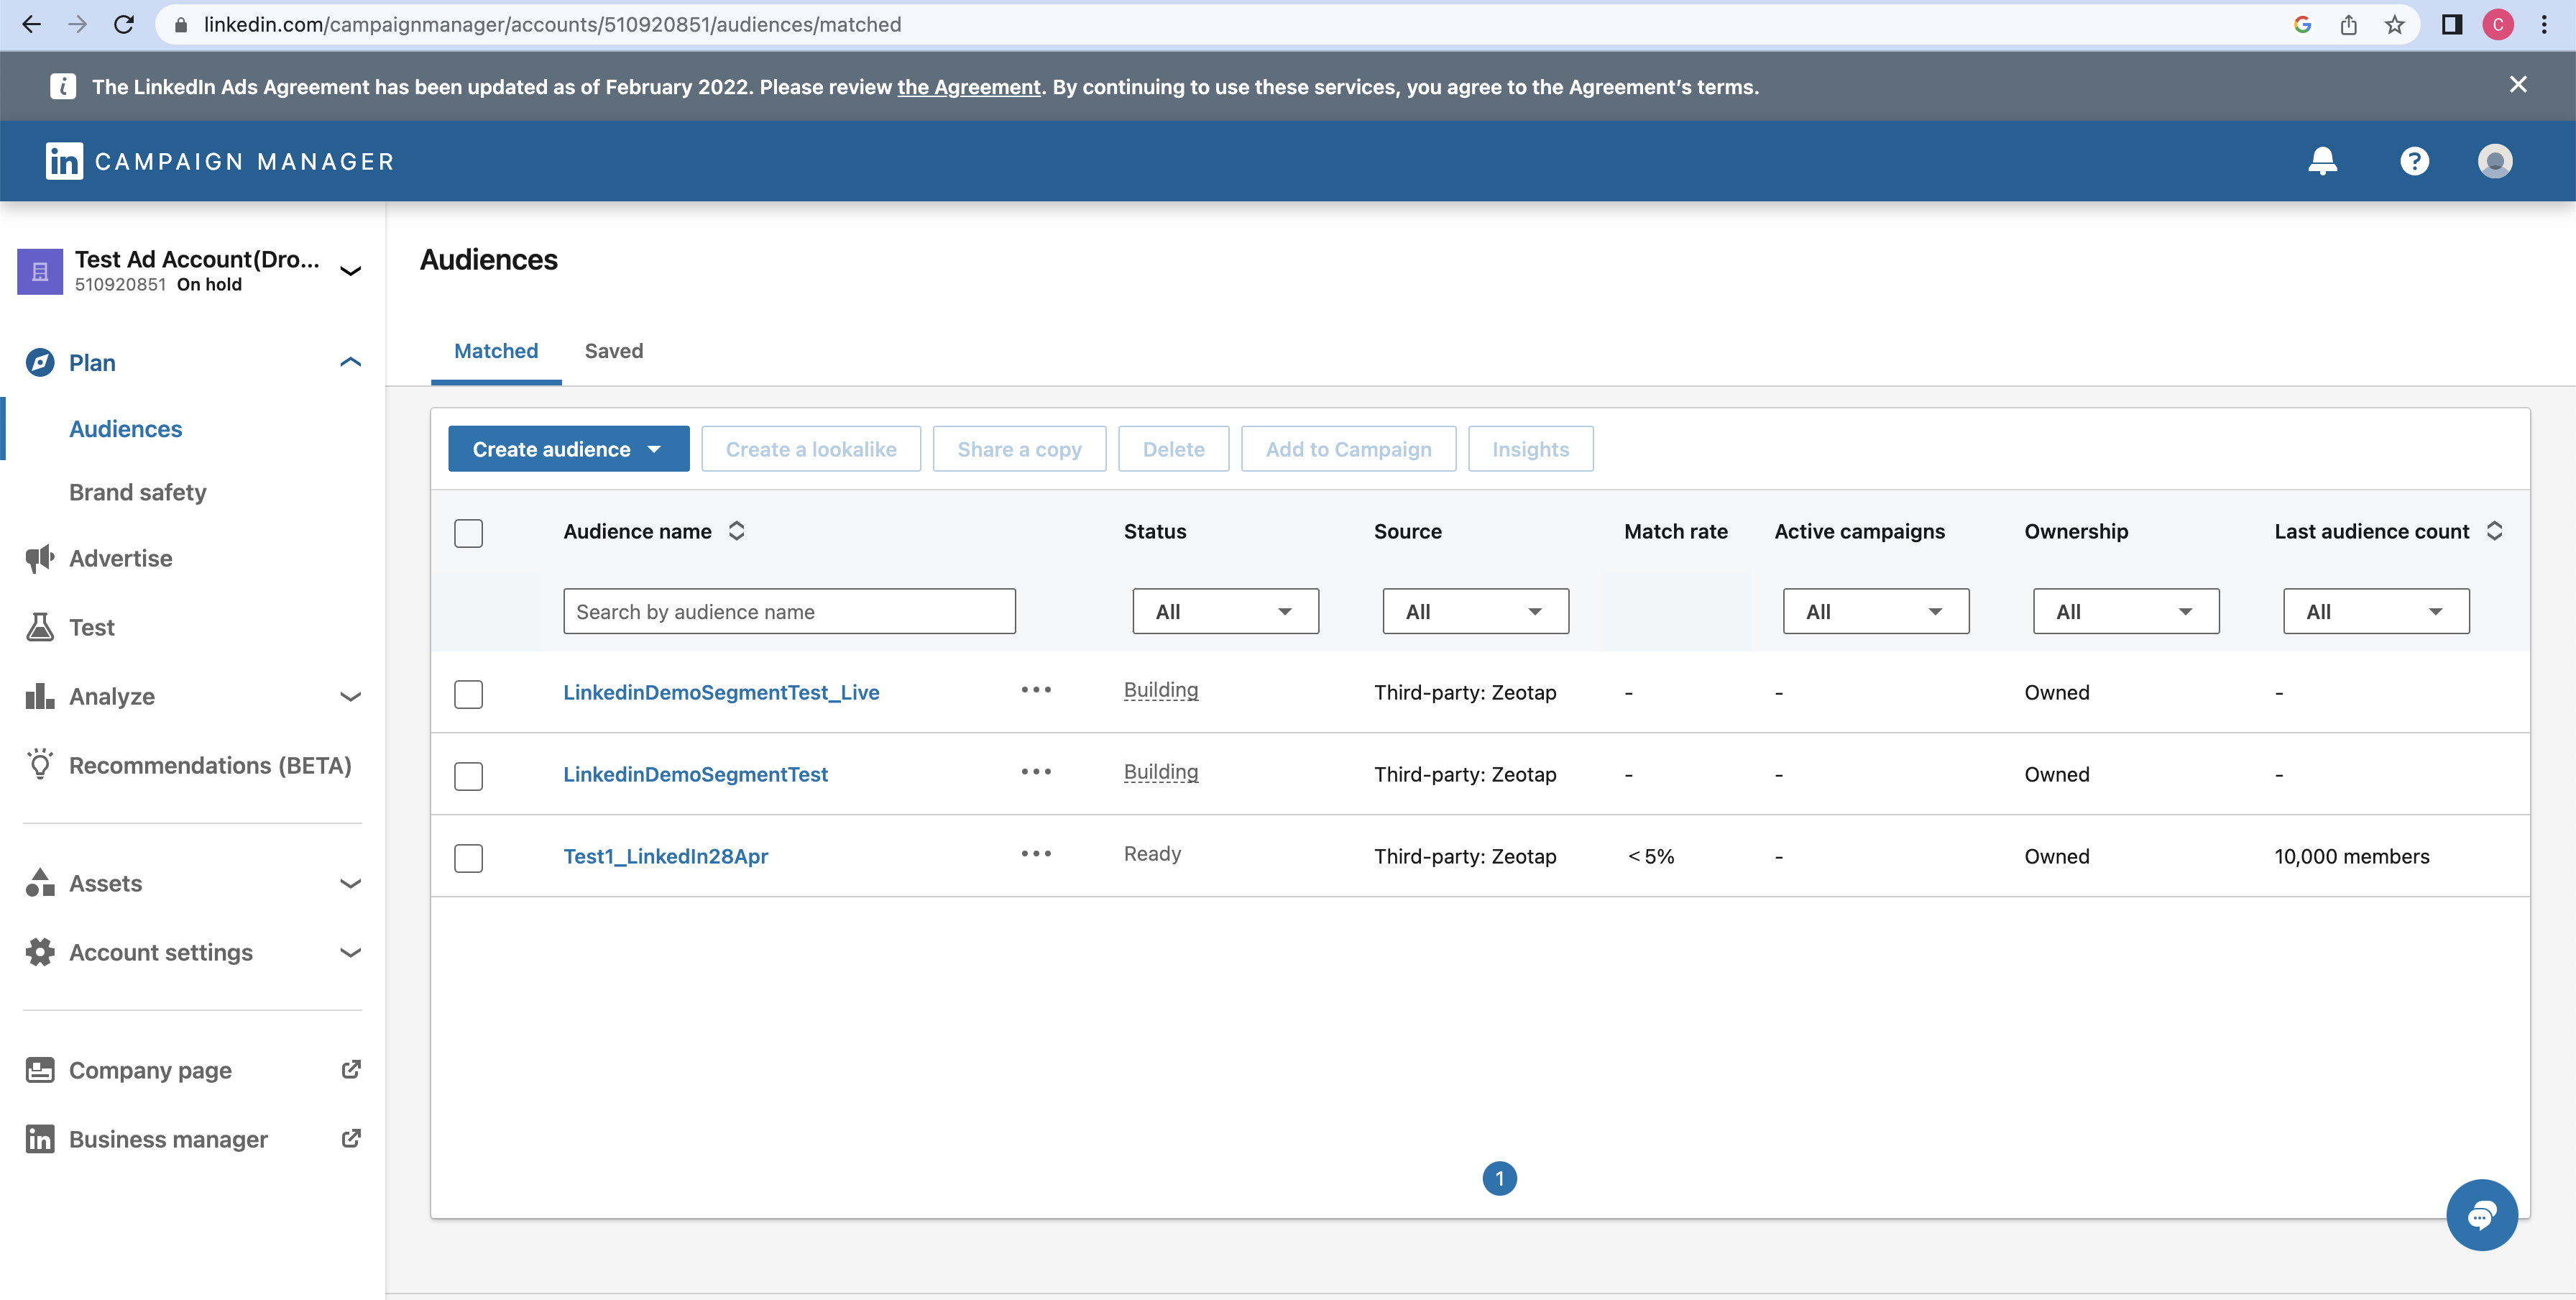Open Recommendations lightbulb icon
2576x1300 pixels.
pos(40,765)
